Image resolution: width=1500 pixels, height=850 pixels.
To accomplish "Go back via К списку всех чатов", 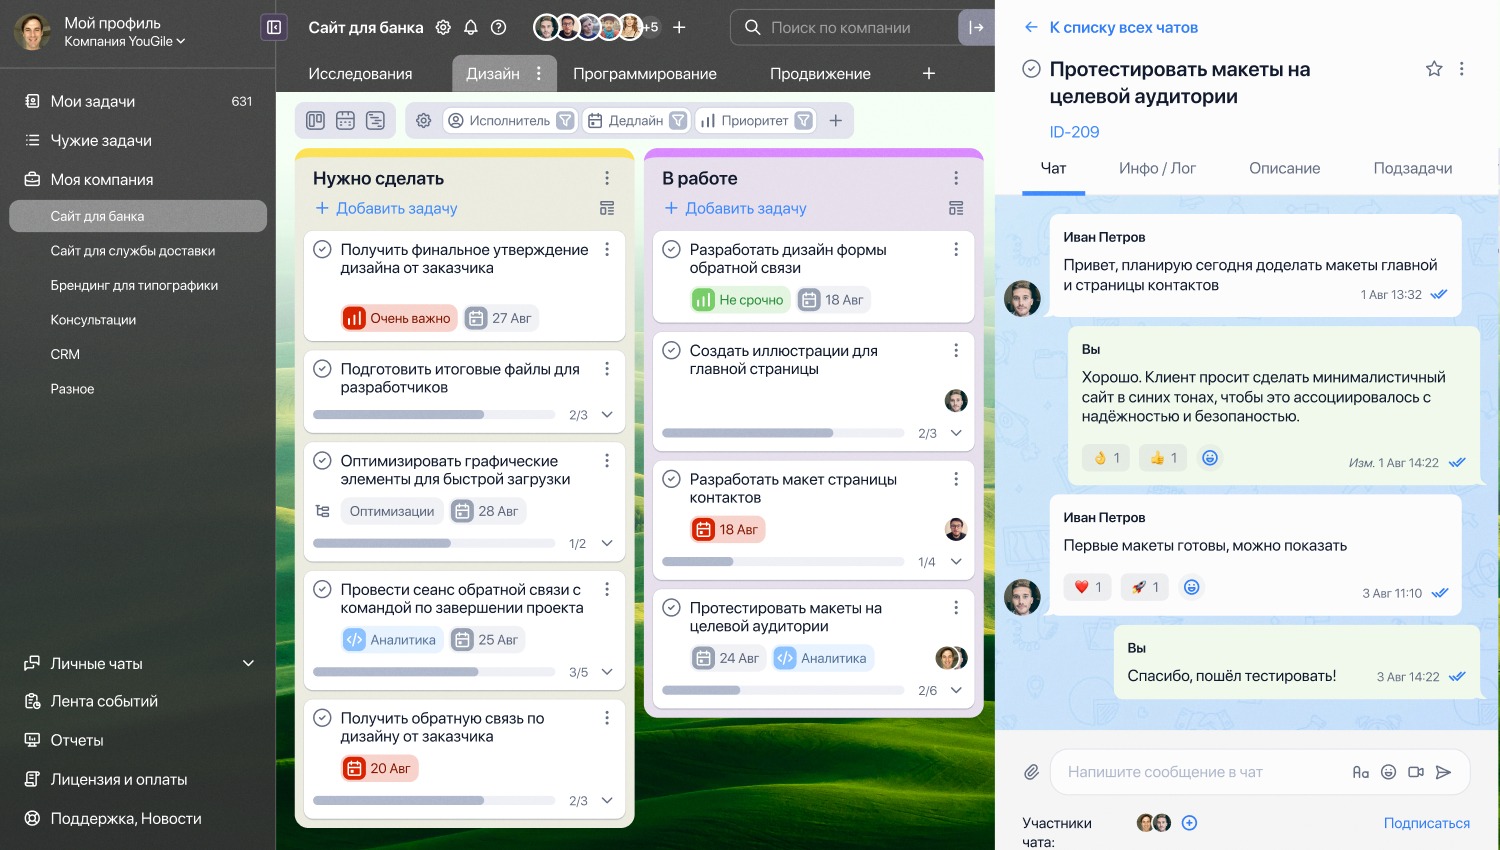I will (1111, 27).
